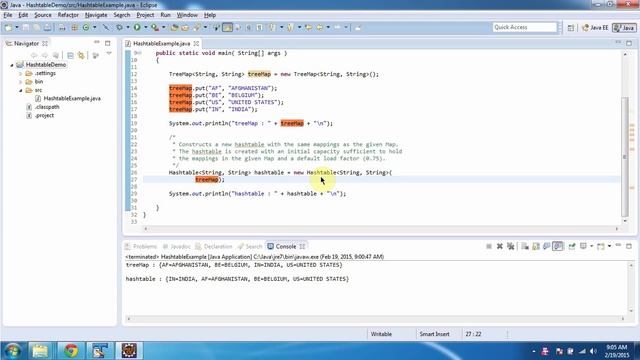Switch to the Javadoc tab
640x360 pixels.
click(176, 247)
